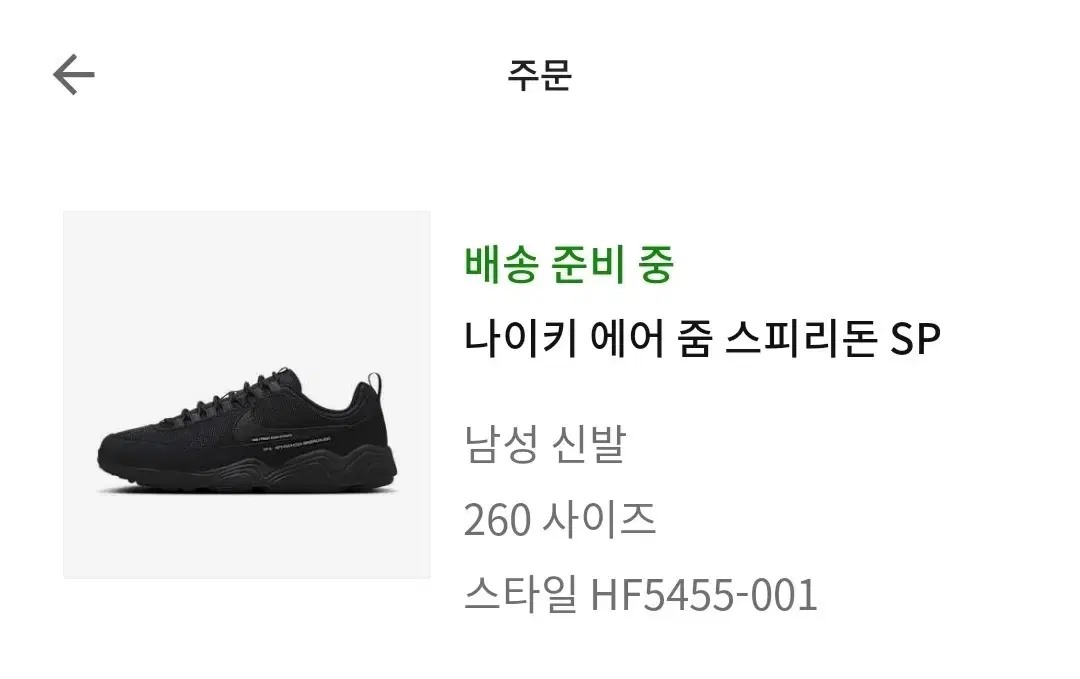Tap the green 배송 준비 중 status
The height and width of the screenshot is (679, 1080).
point(568,264)
